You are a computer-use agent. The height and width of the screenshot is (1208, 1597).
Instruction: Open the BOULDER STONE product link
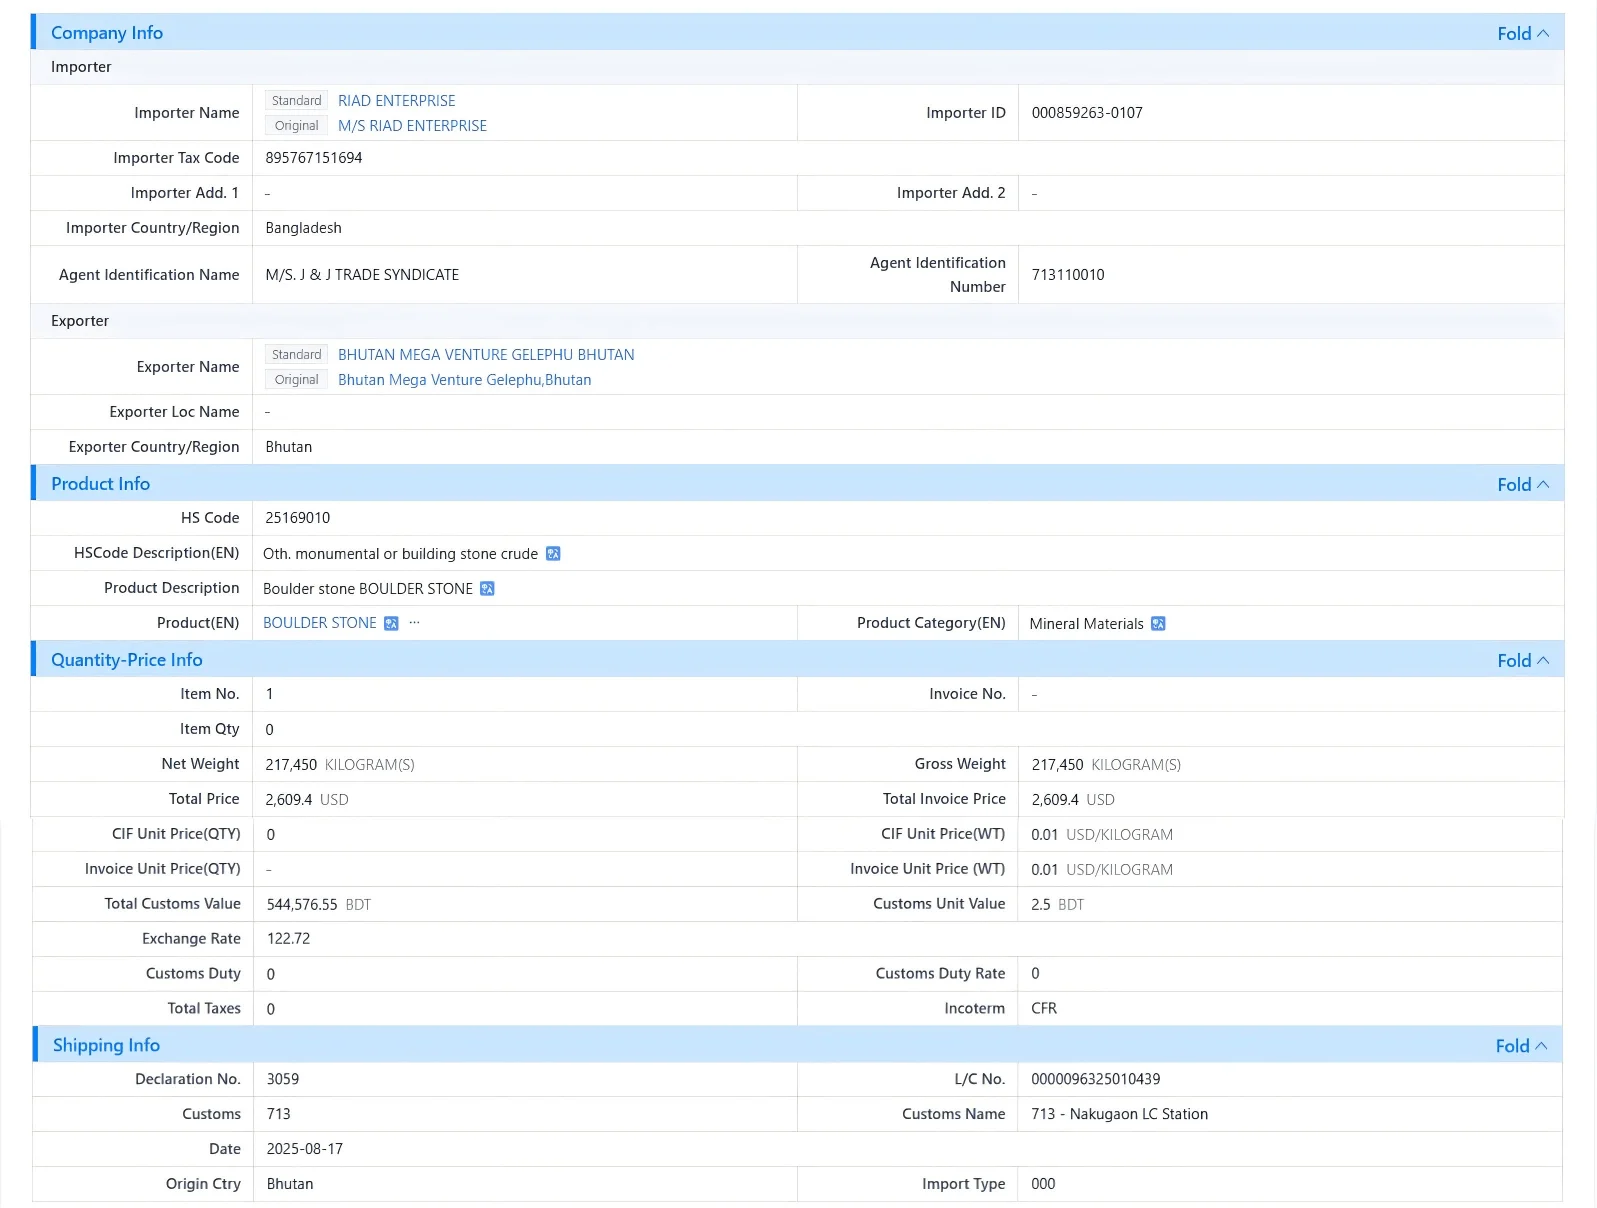coord(319,623)
